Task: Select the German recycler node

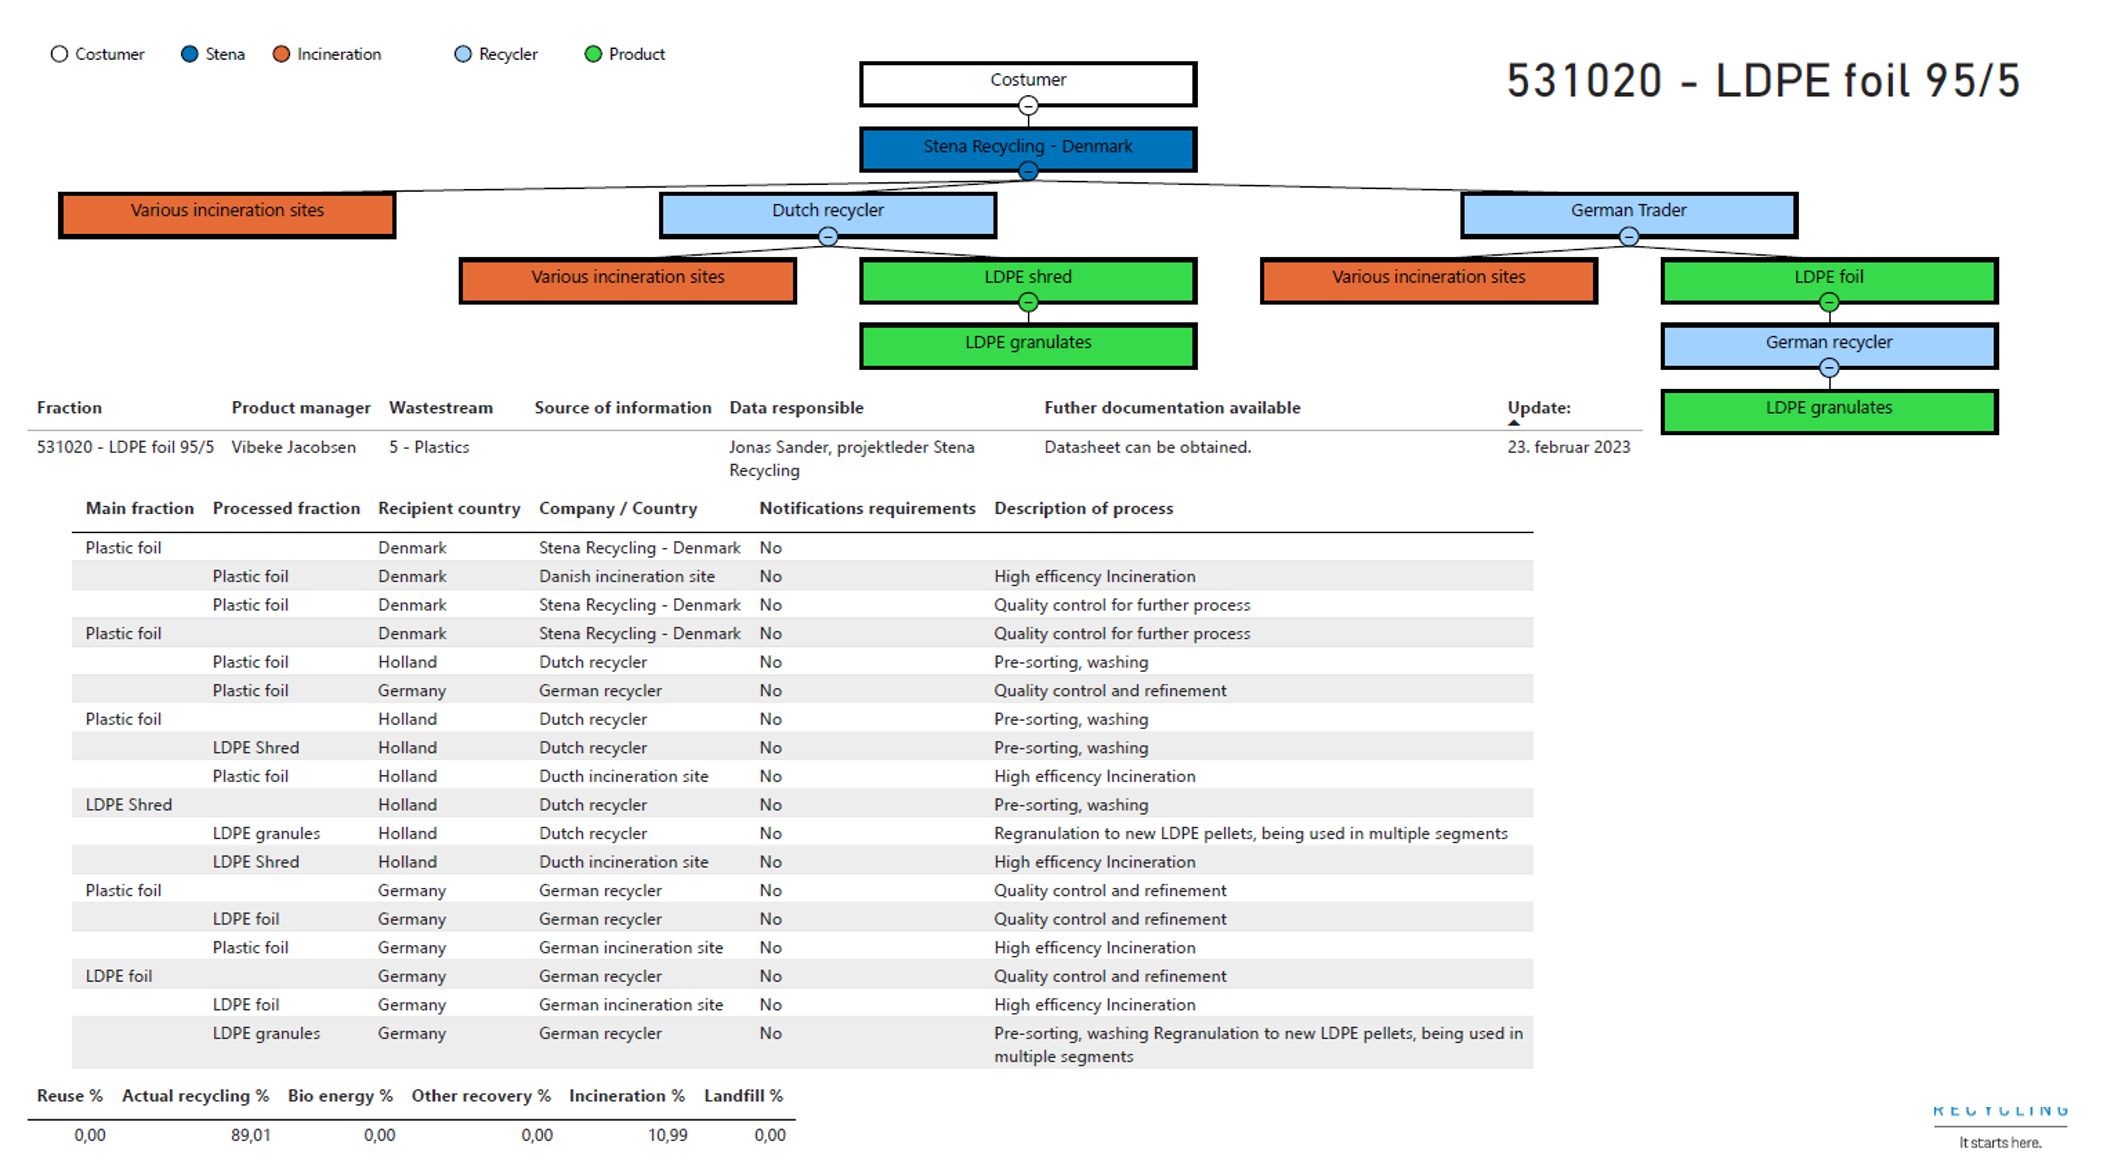Action: [x=1828, y=343]
